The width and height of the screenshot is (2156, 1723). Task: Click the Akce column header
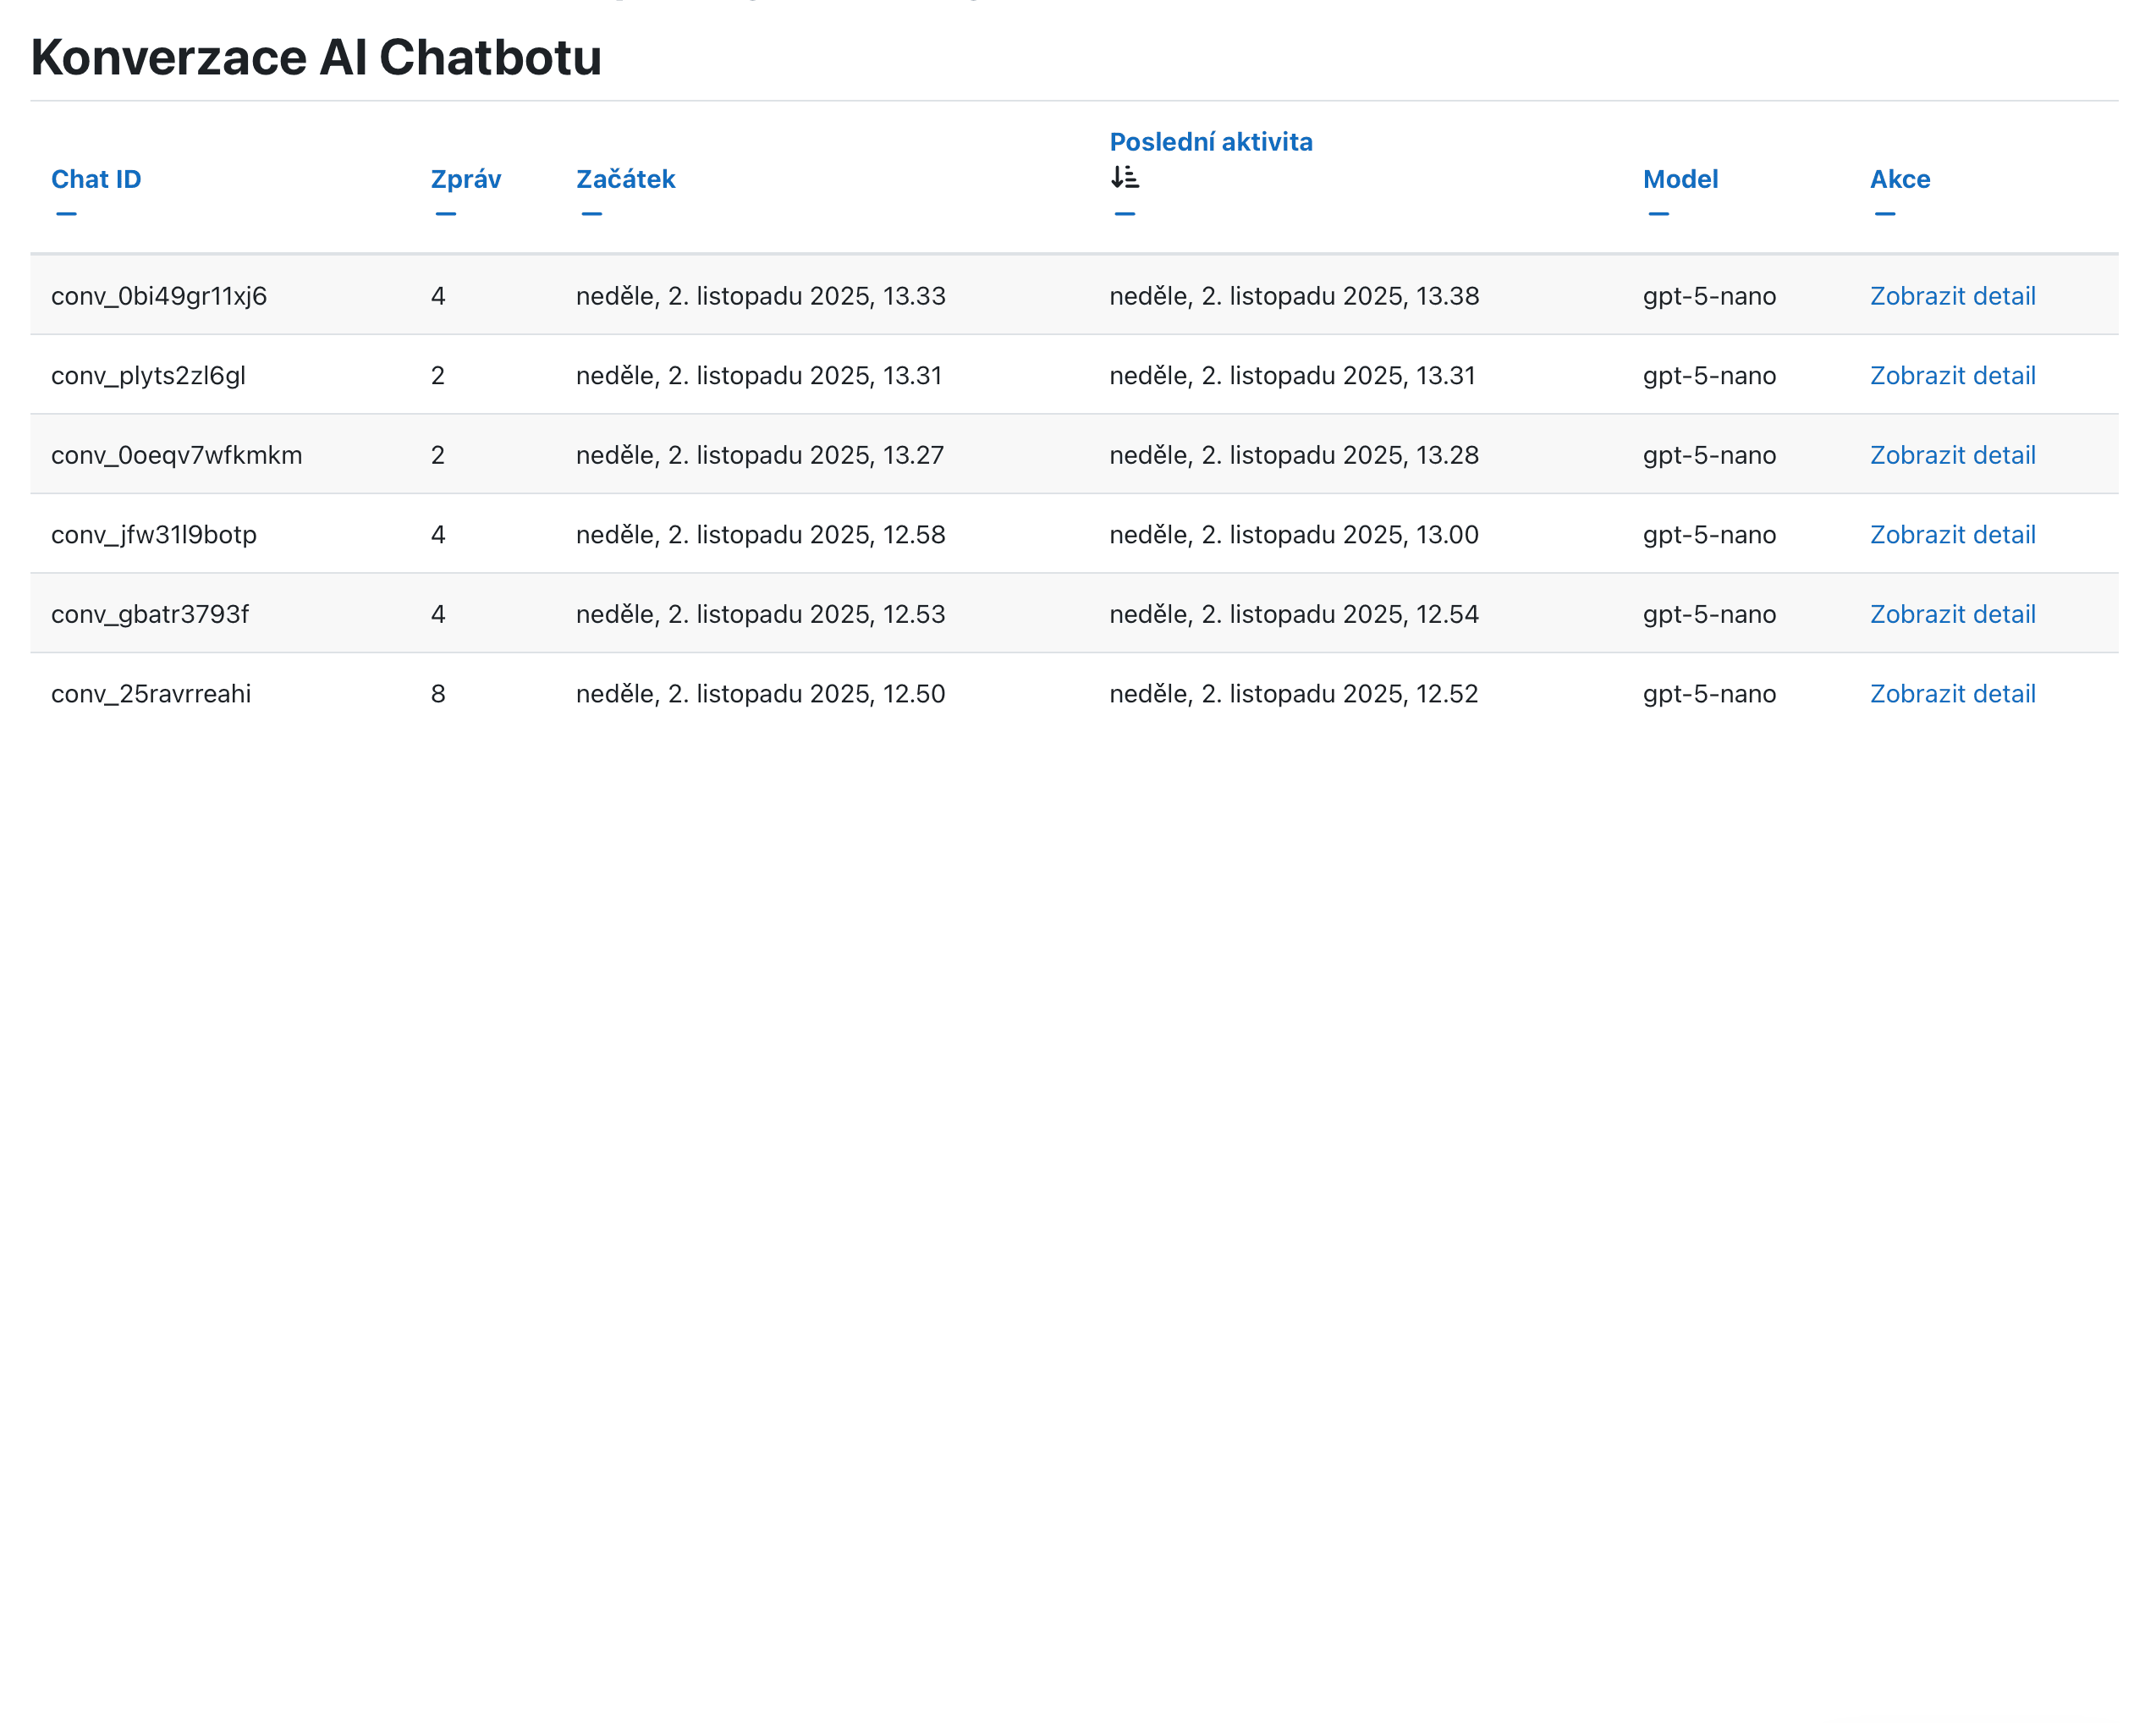click(x=1899, y=179)
